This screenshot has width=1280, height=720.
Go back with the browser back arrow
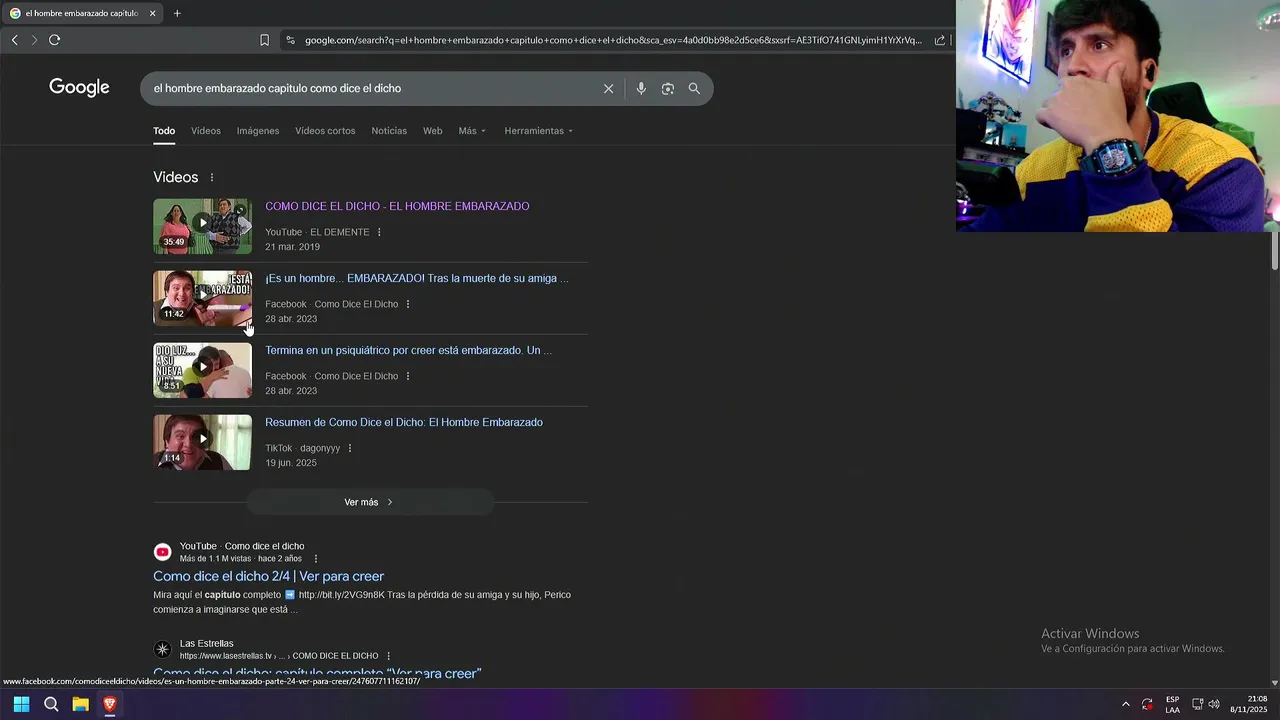(14, 40)
